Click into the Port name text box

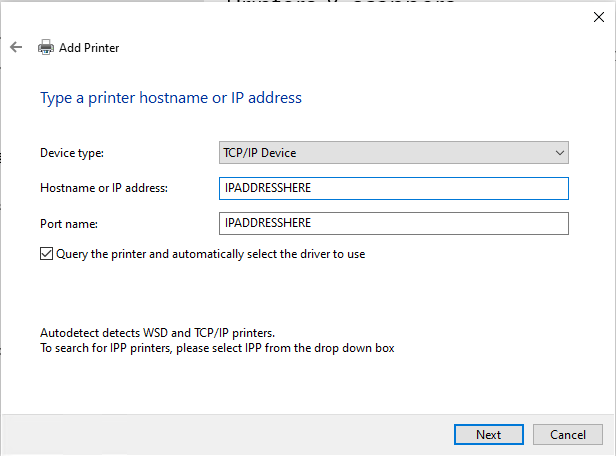point(393,223)
